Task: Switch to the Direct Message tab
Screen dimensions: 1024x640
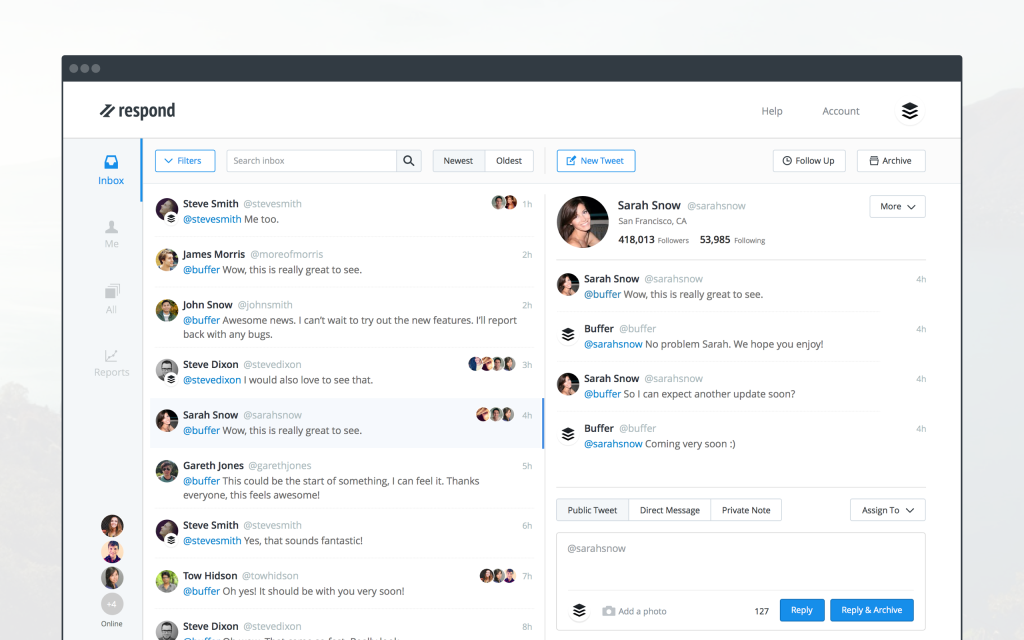Action: tap(669, 509)
